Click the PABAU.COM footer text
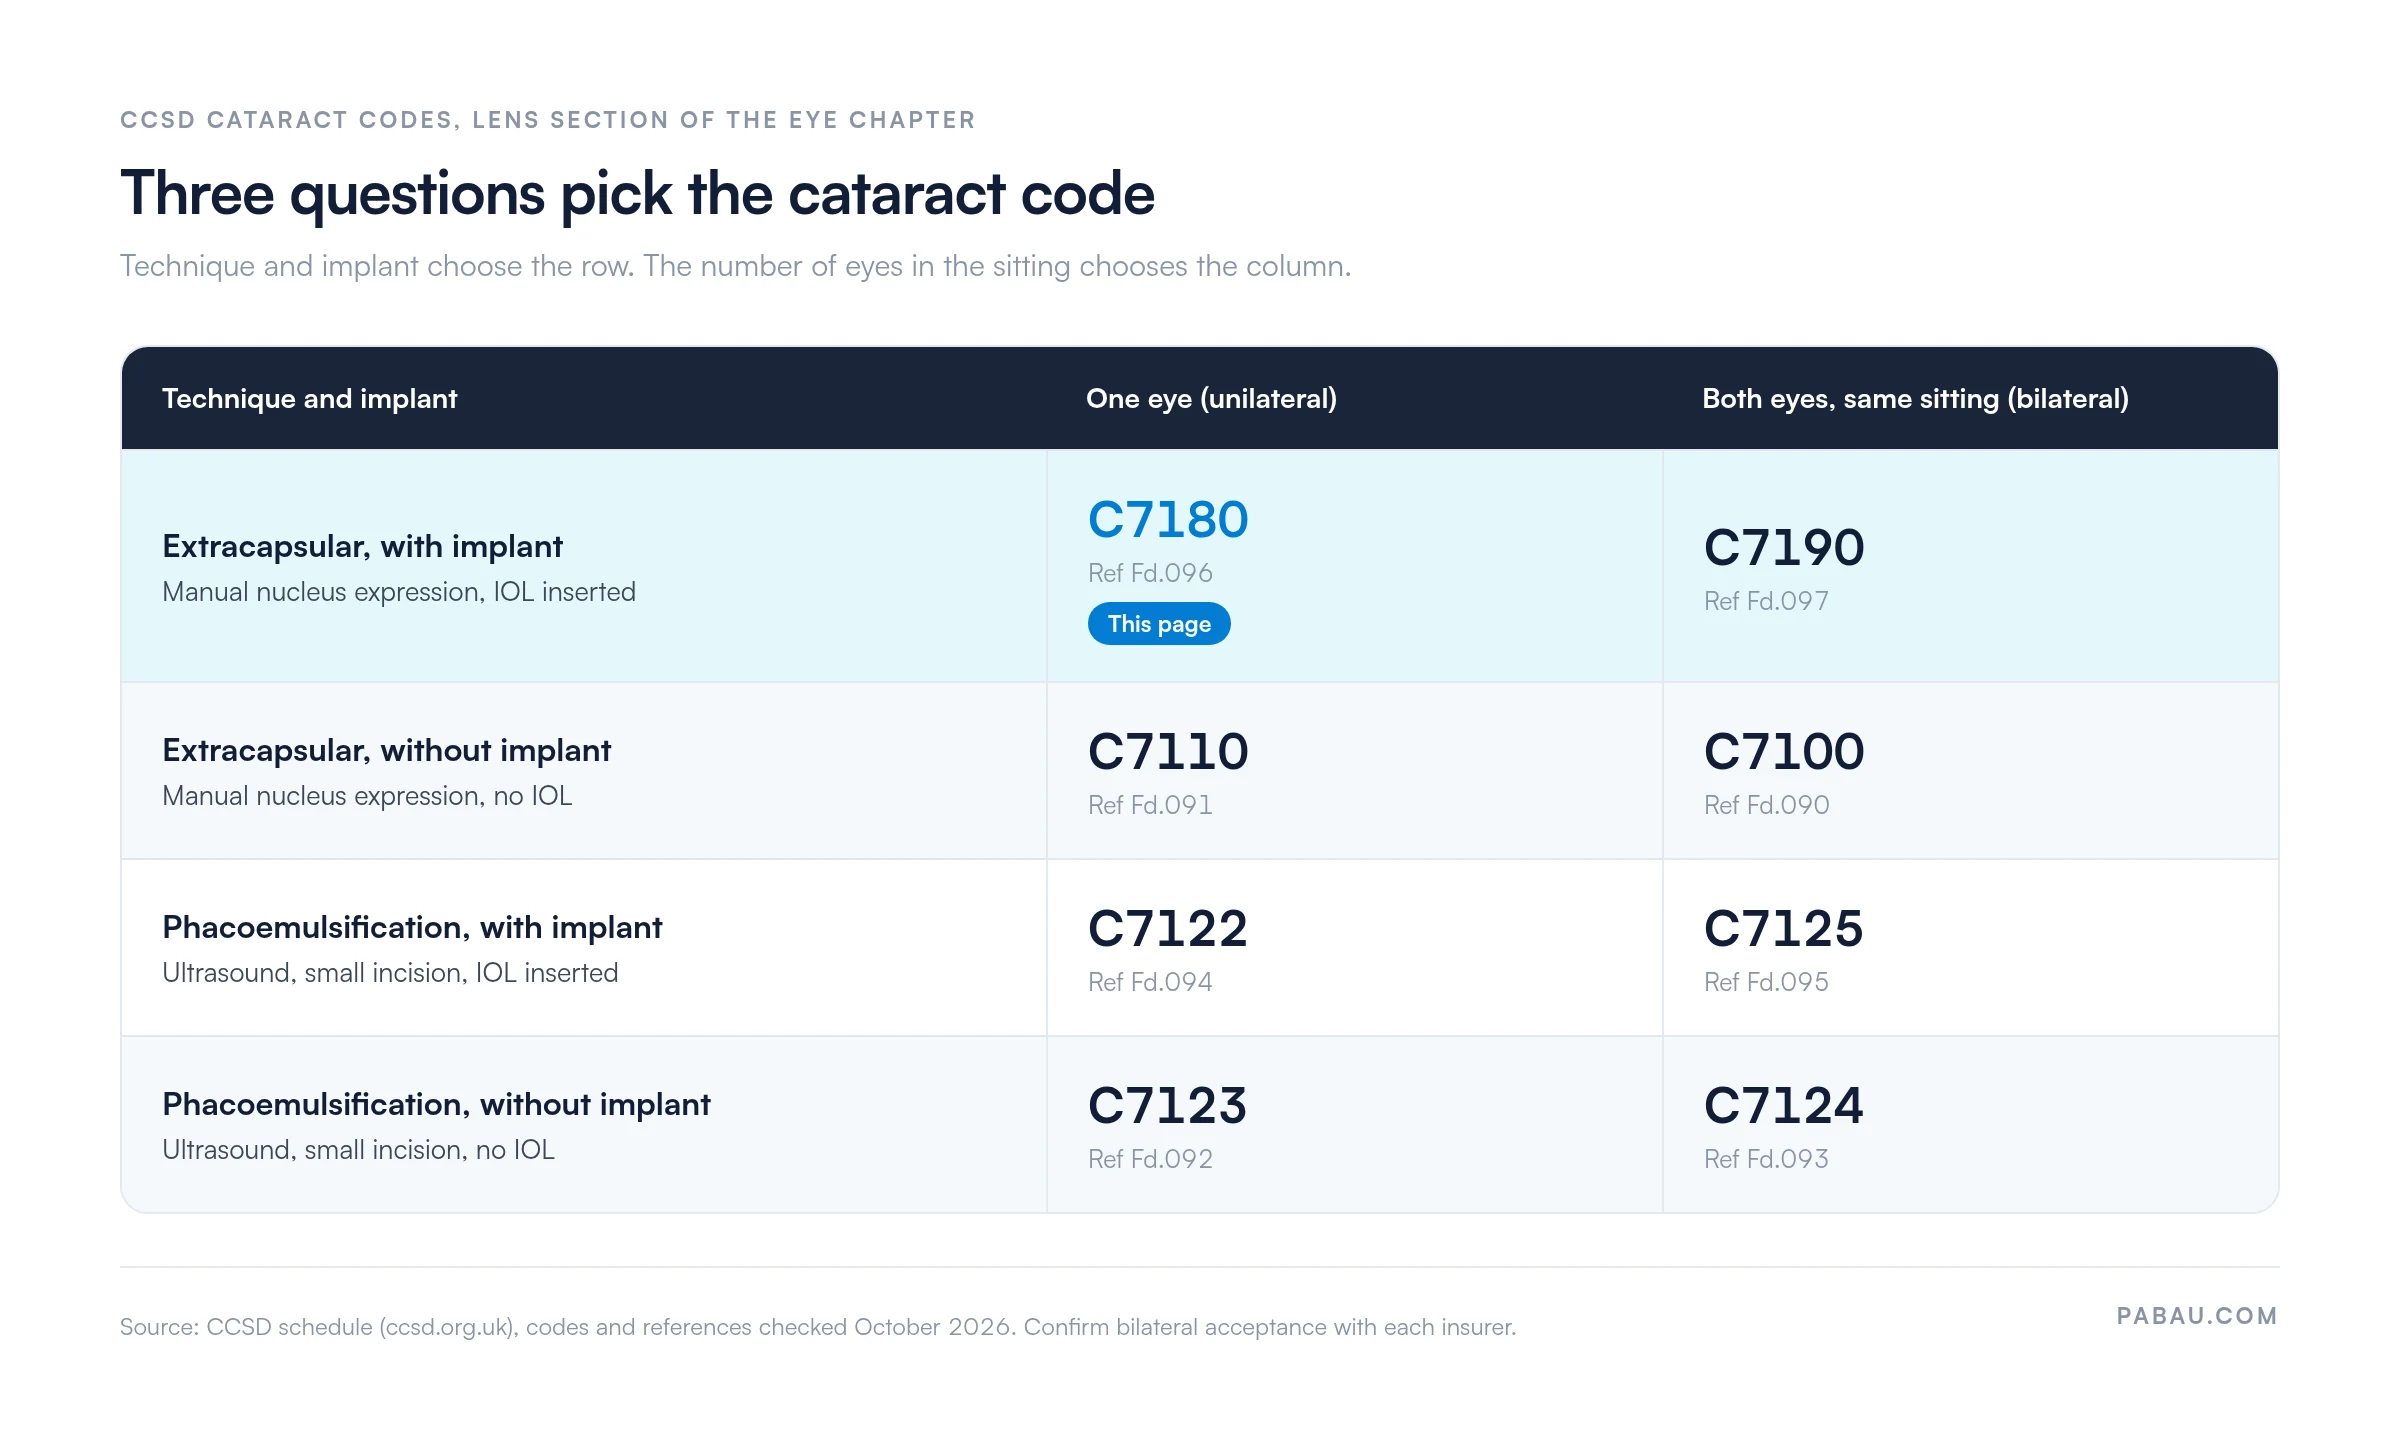 2197,1316
